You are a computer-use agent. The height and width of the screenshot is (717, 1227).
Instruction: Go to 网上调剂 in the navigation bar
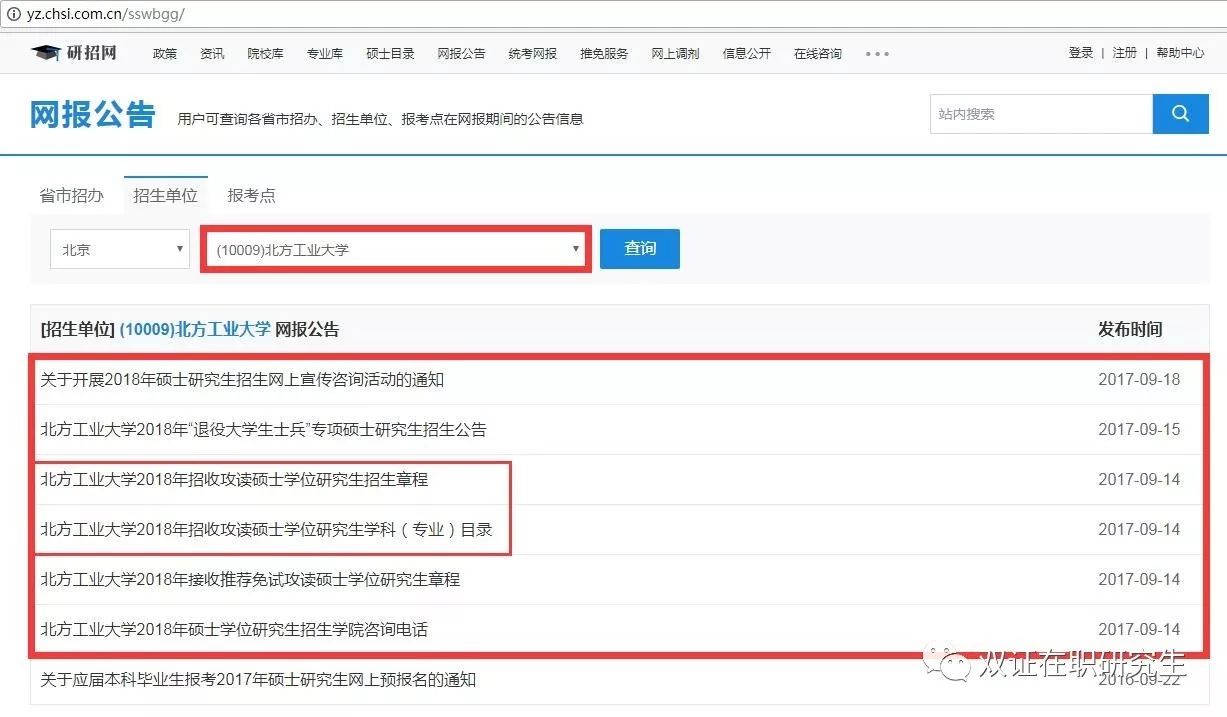[x=675, y=54]
